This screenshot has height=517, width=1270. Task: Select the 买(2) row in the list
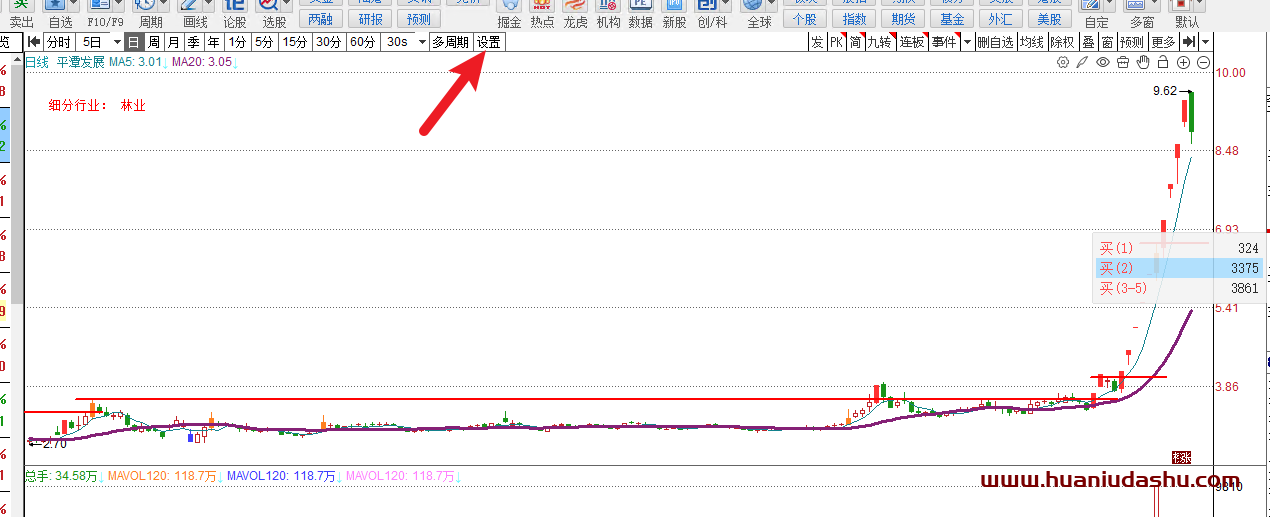click(x=1178, y=268)
